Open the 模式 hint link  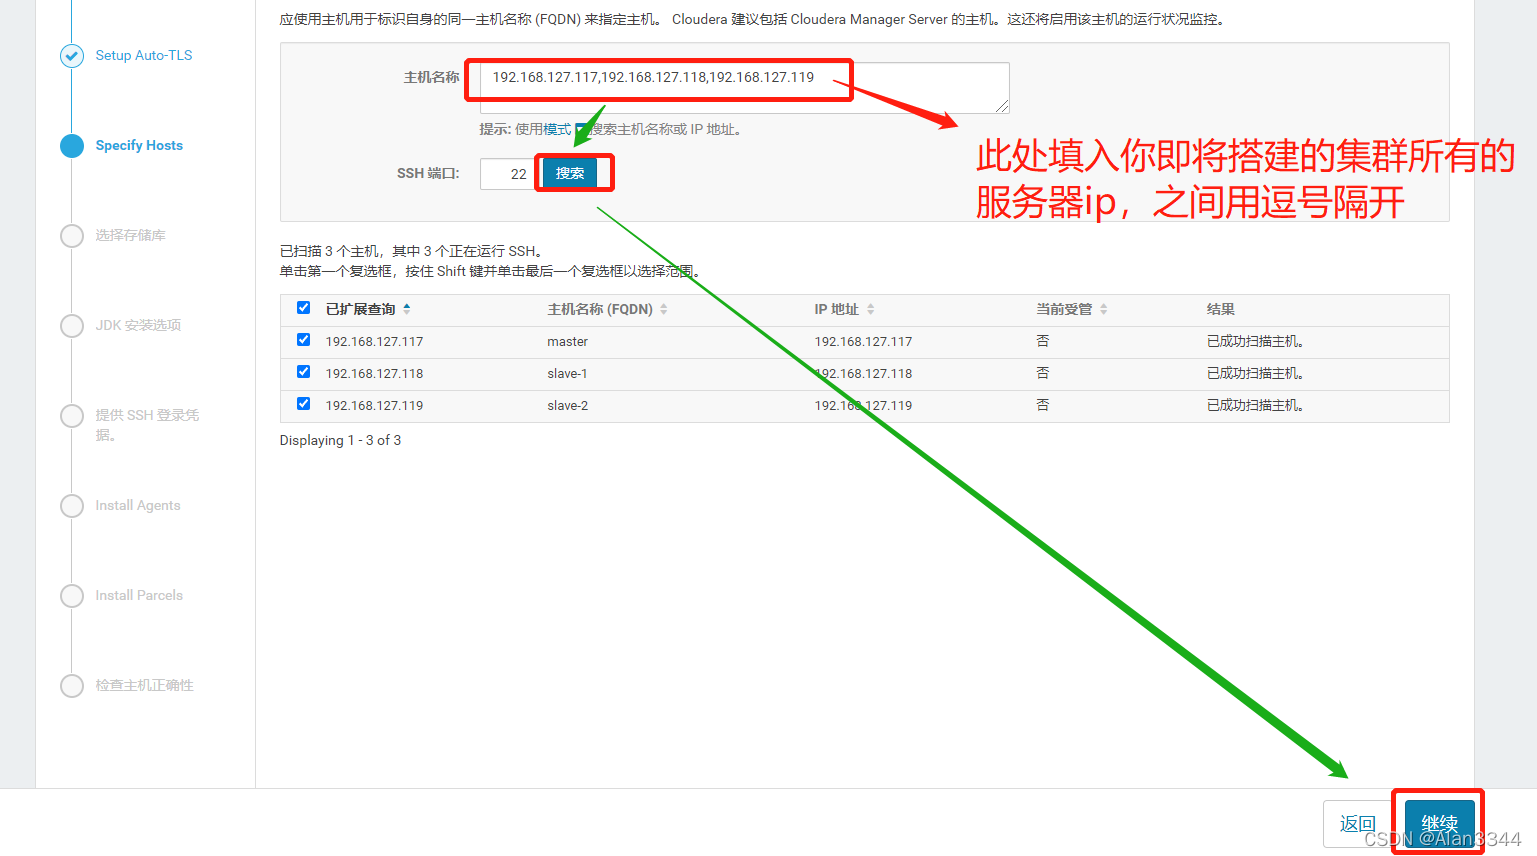pyautogui.click(x=557, y=129)
